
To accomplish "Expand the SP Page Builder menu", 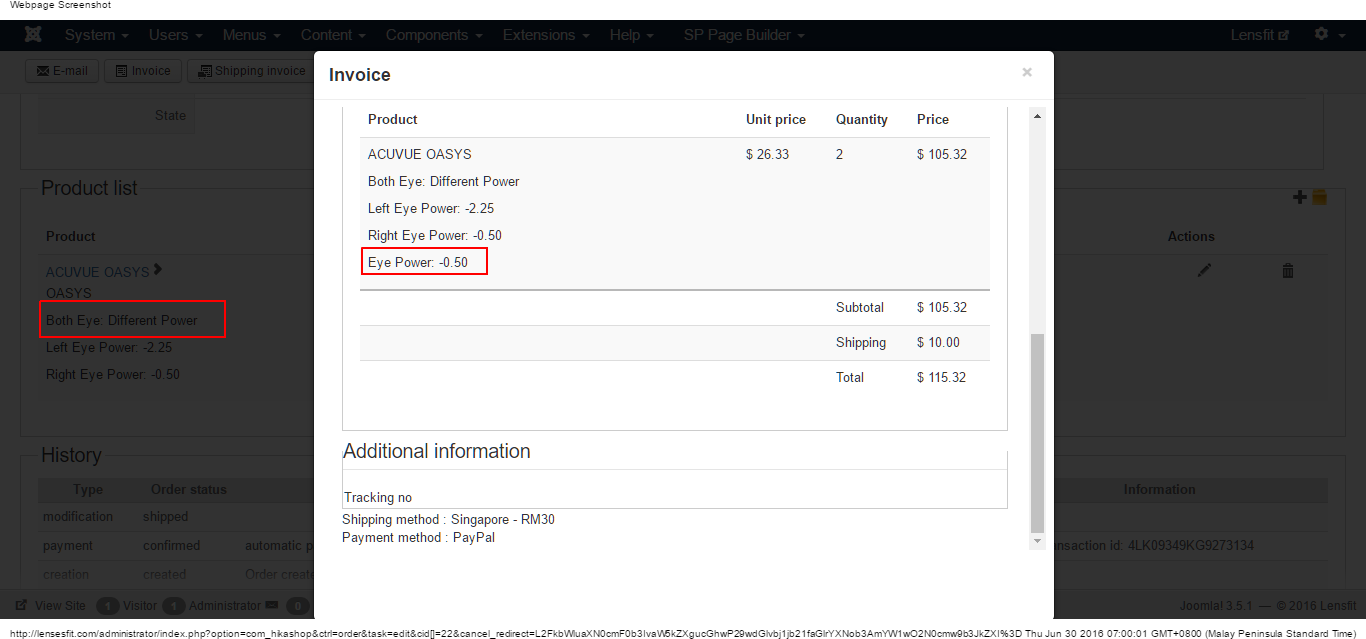I will [744, 35].
